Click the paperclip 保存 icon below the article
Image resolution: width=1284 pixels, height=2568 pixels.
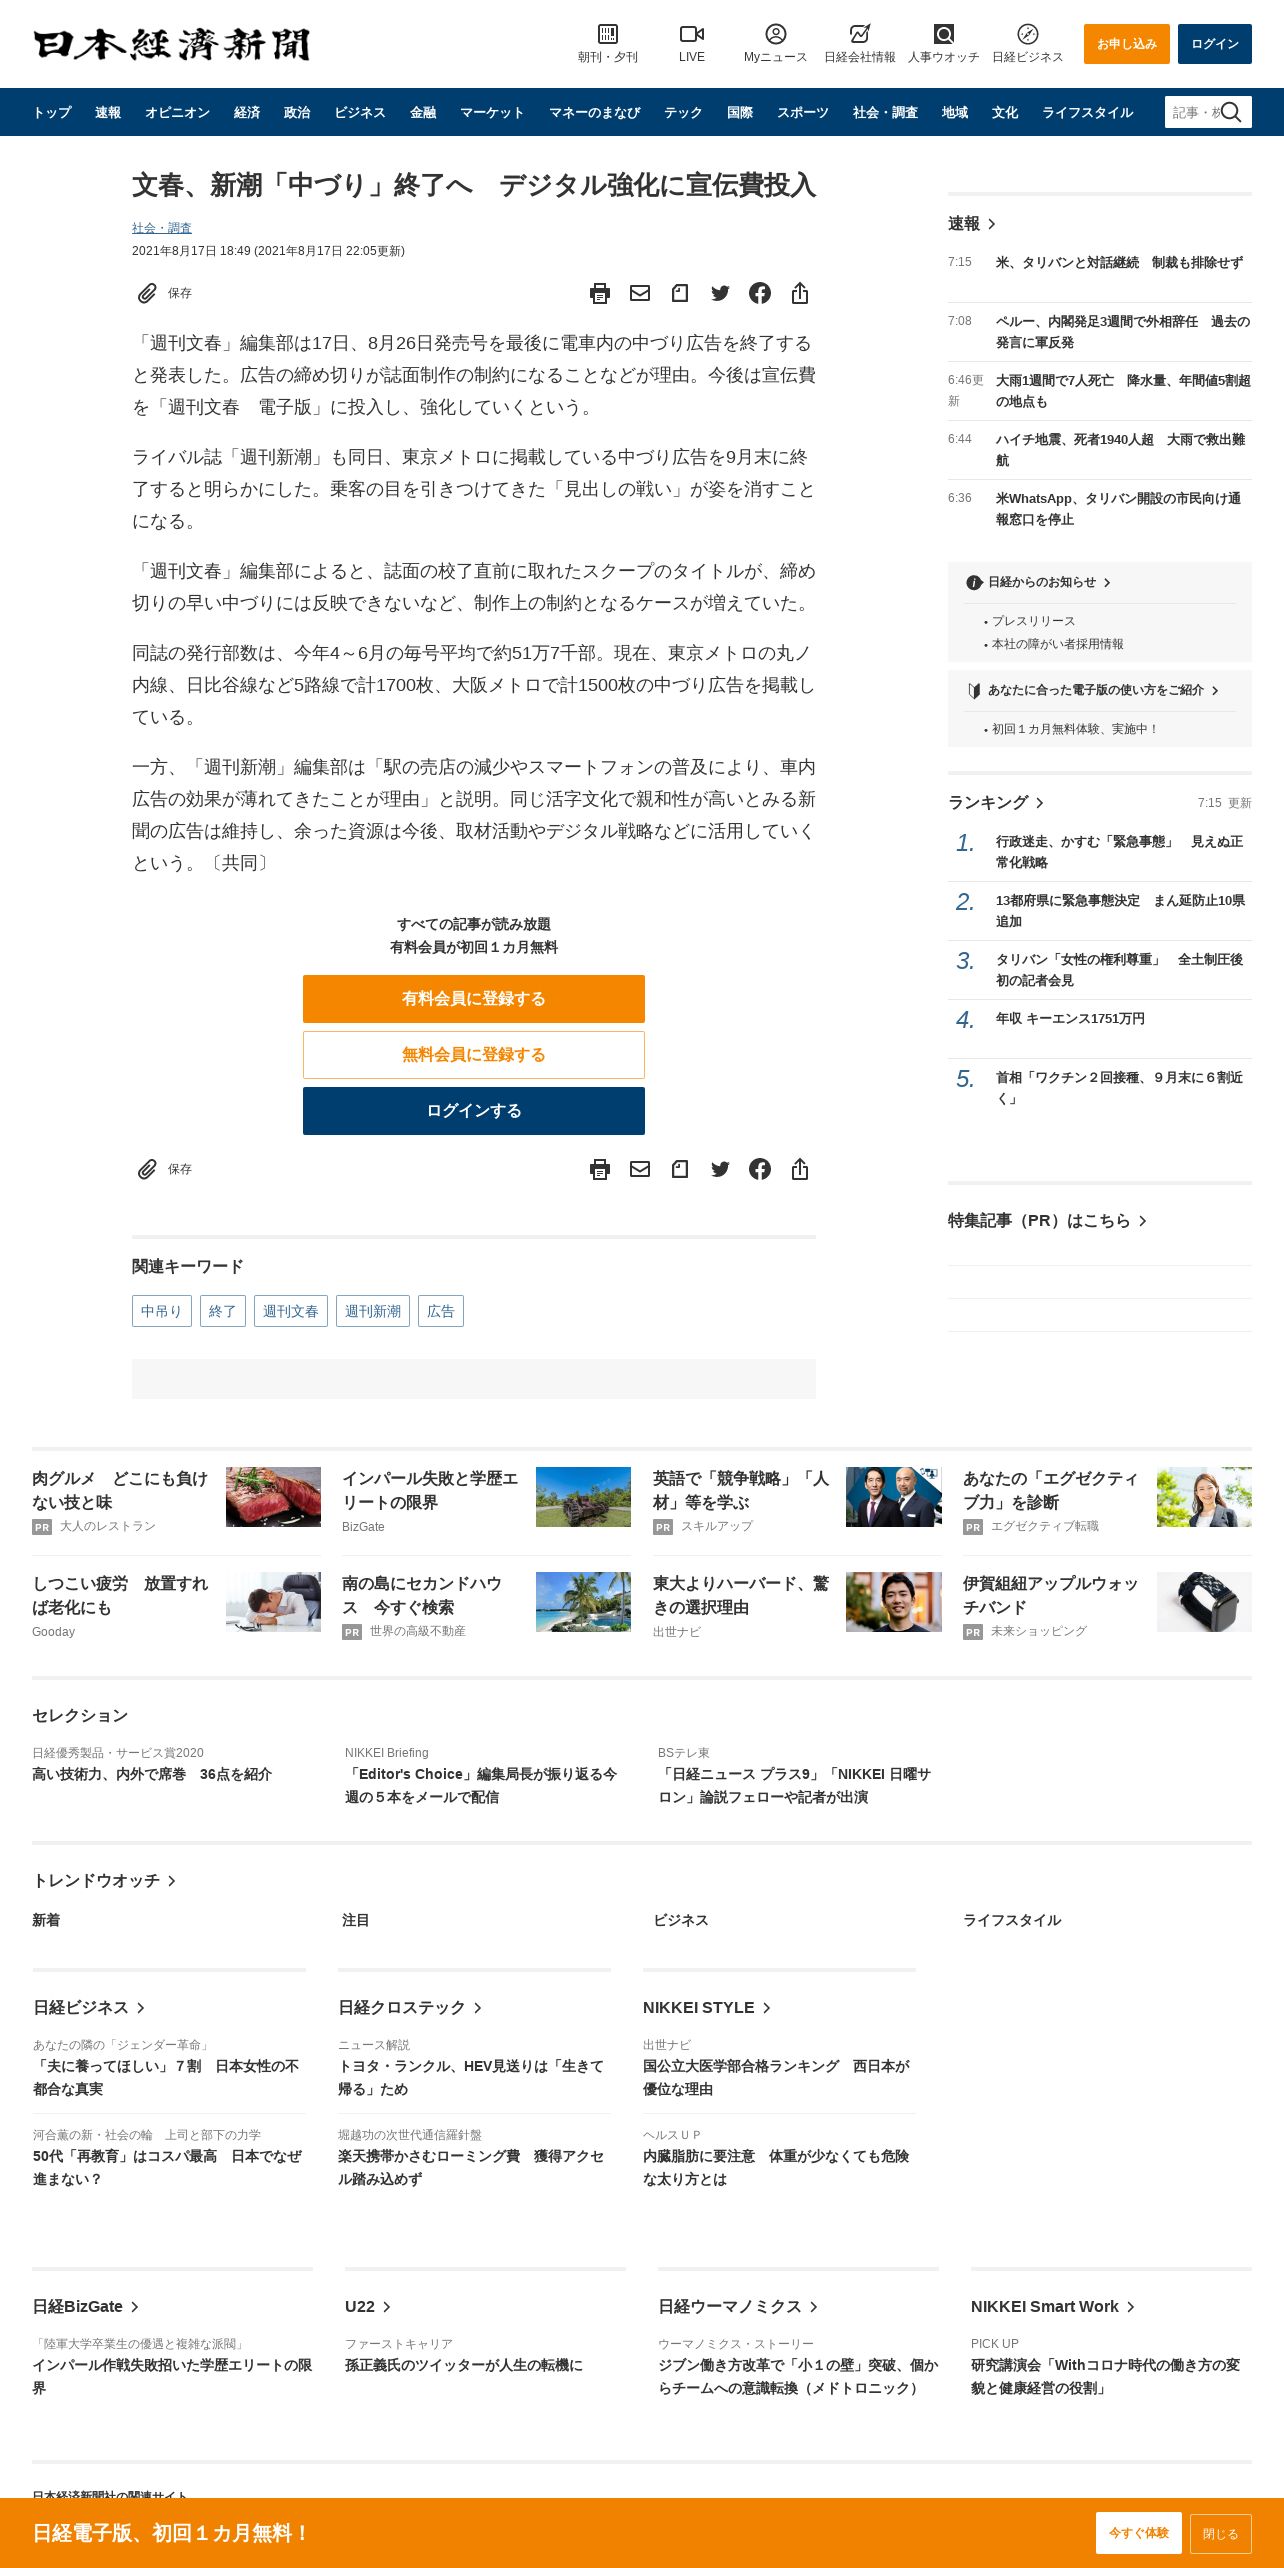pyautogui.click(x=147, y=1169)
